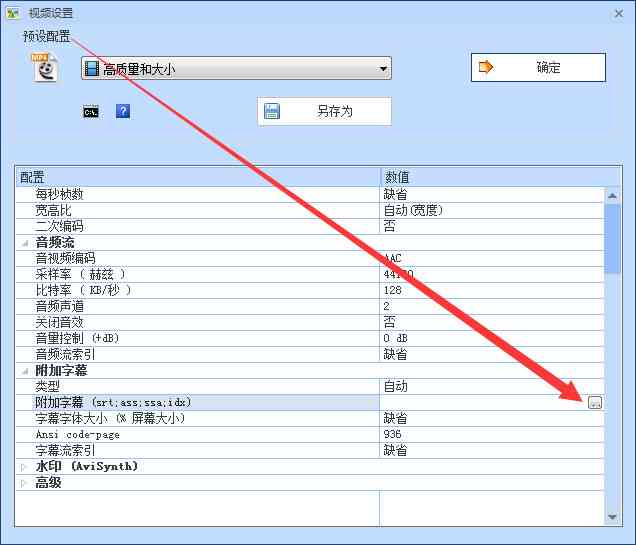Image resolution: width=636 pixels, height=545 pixels.
Task: Select the 宽高比 row
Action: pos(310,210)
